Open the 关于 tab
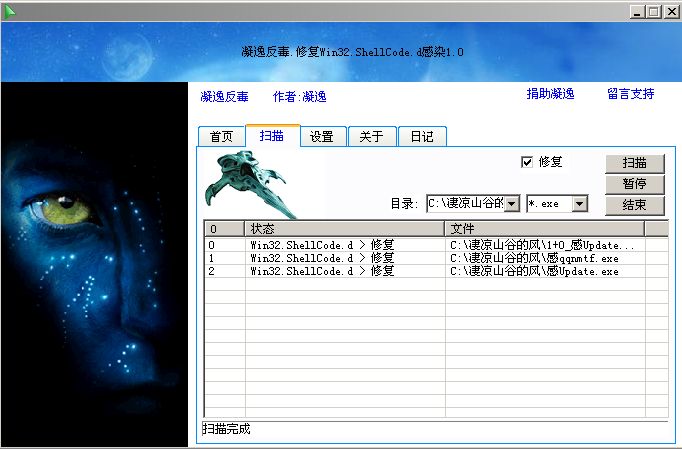Screen dimensions: 682x449 (x=372, y=137)
